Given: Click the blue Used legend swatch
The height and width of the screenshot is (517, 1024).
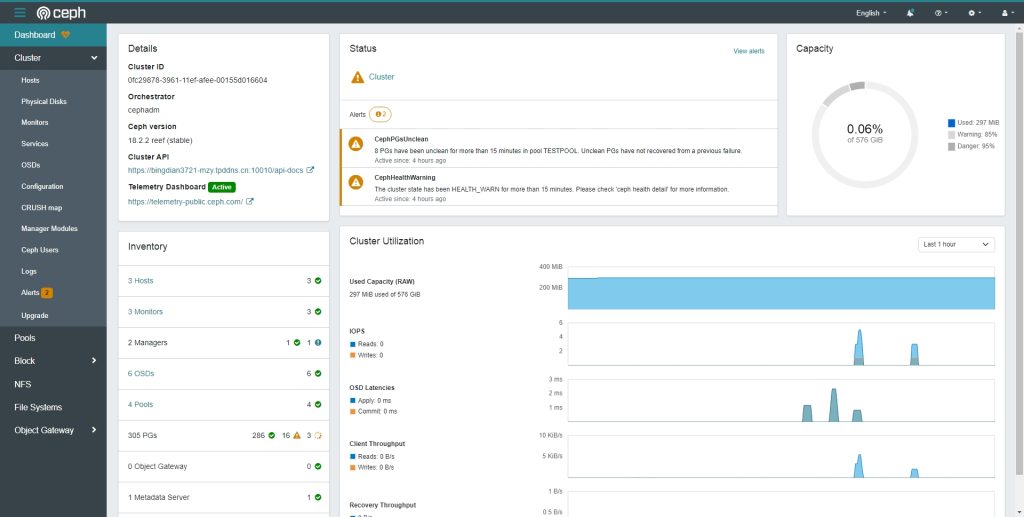Looking at the screenshot, I should pos(952,123).
